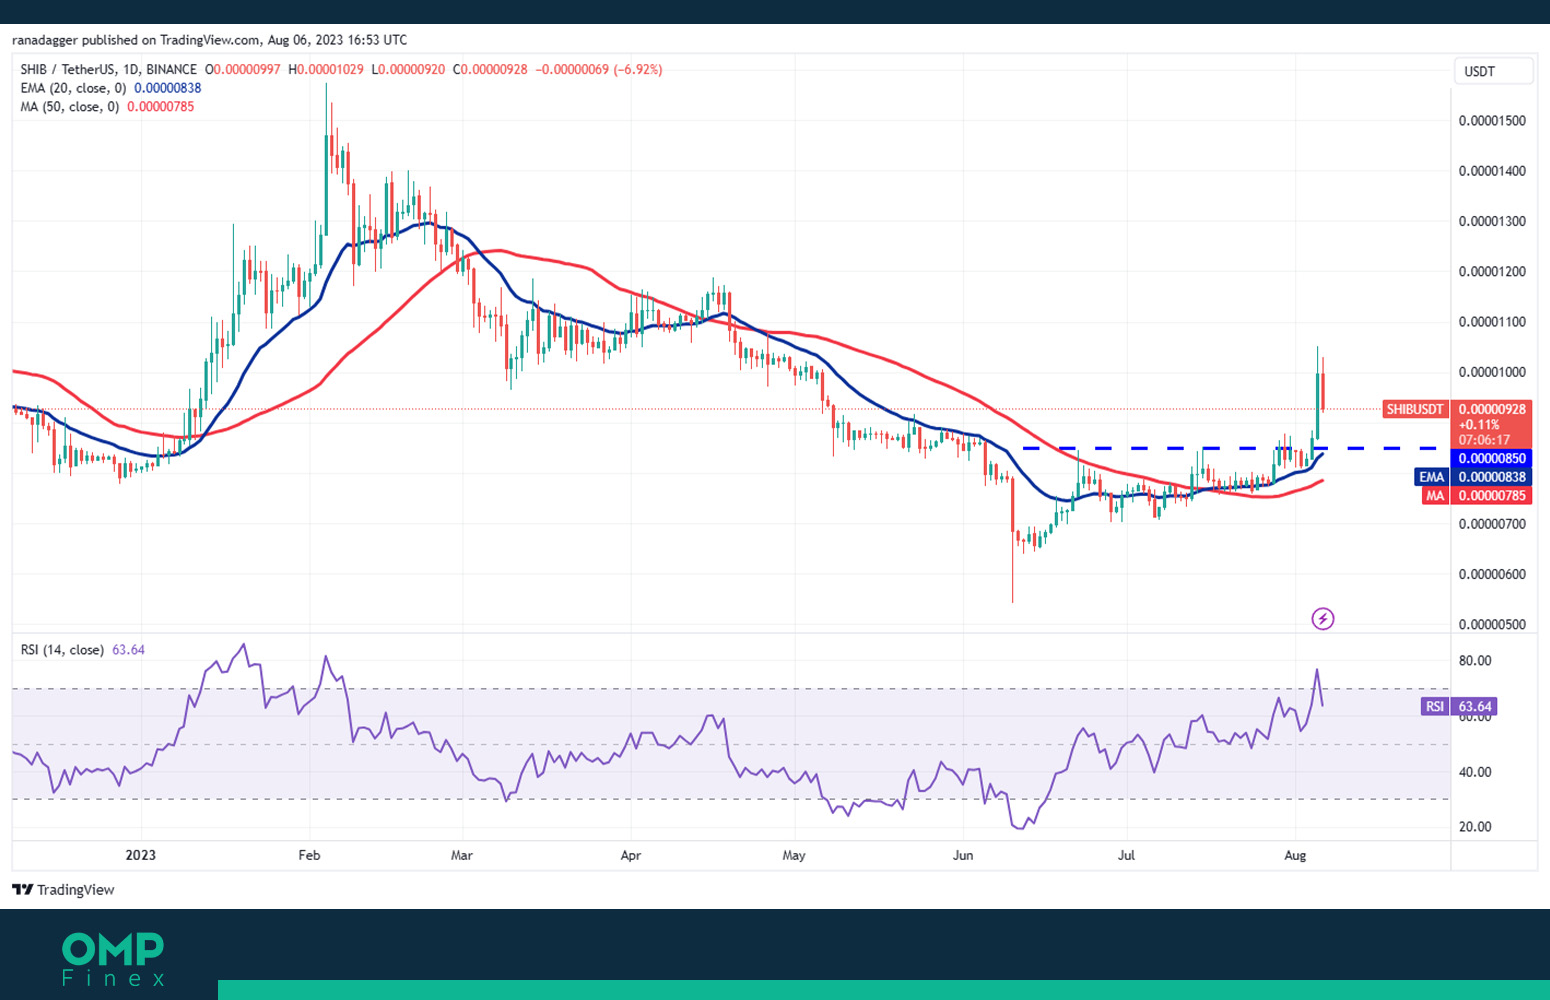Click the red MA axis label
The image size is (1550, 1000).
pyautogui.click(x=1435, y=495)
